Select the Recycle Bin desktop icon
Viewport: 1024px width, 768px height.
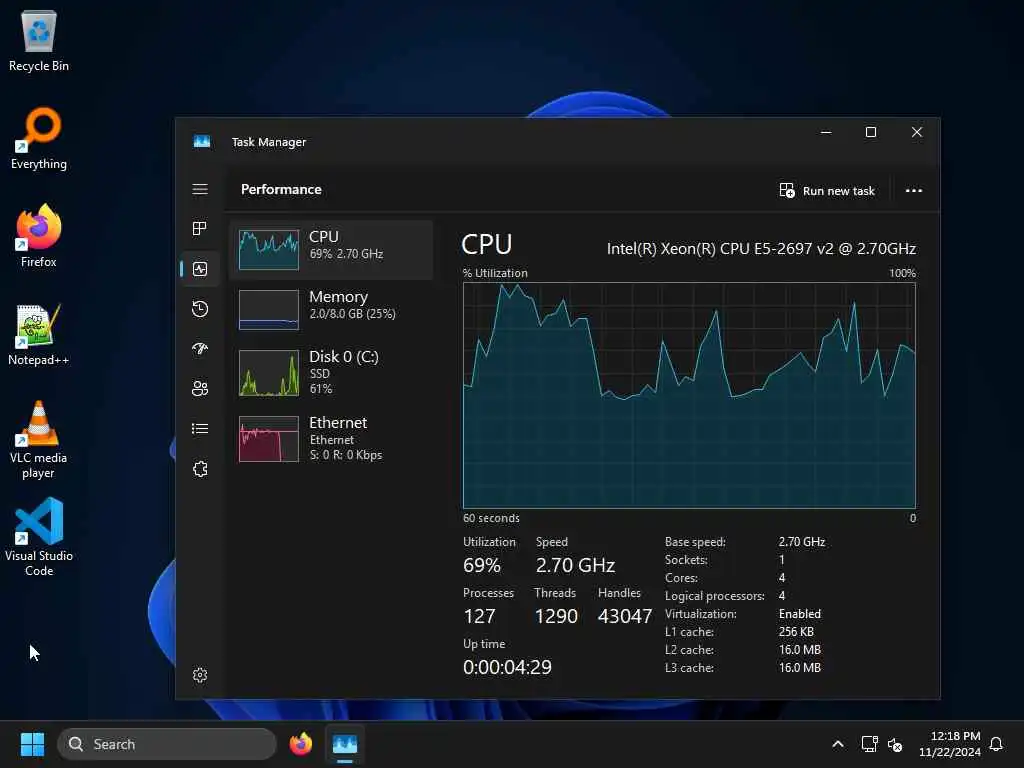click(x=39, y=40)
